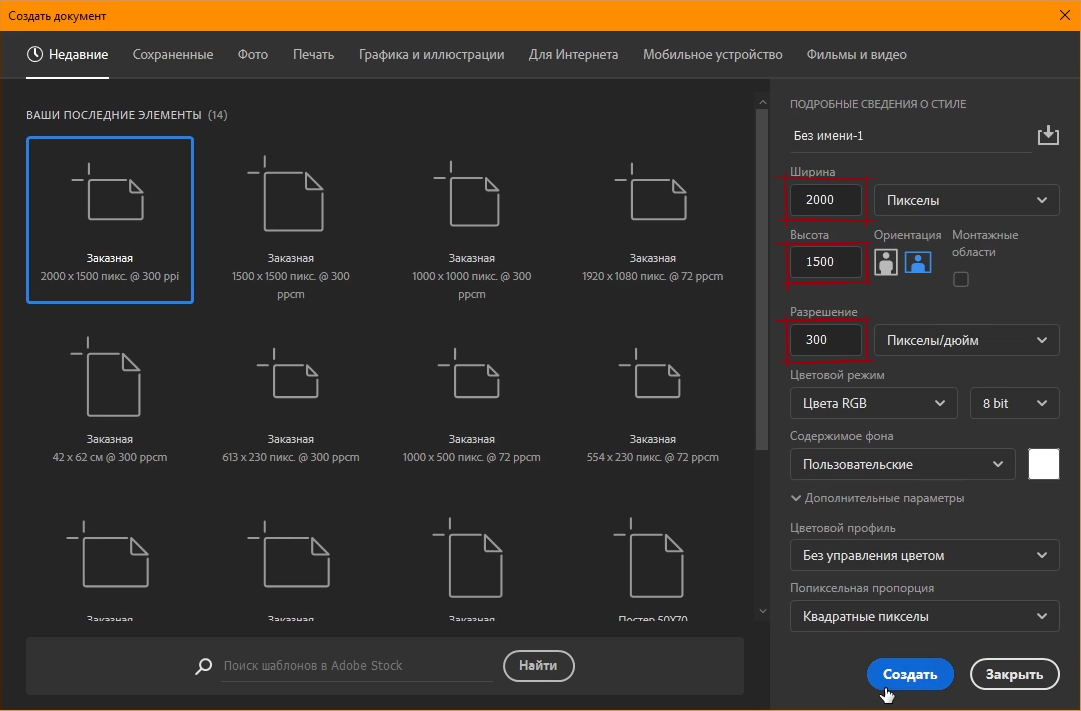Open the Мобильное устройство tab
The height and width of the screenshot is (711, 1081).
point(713,54)
